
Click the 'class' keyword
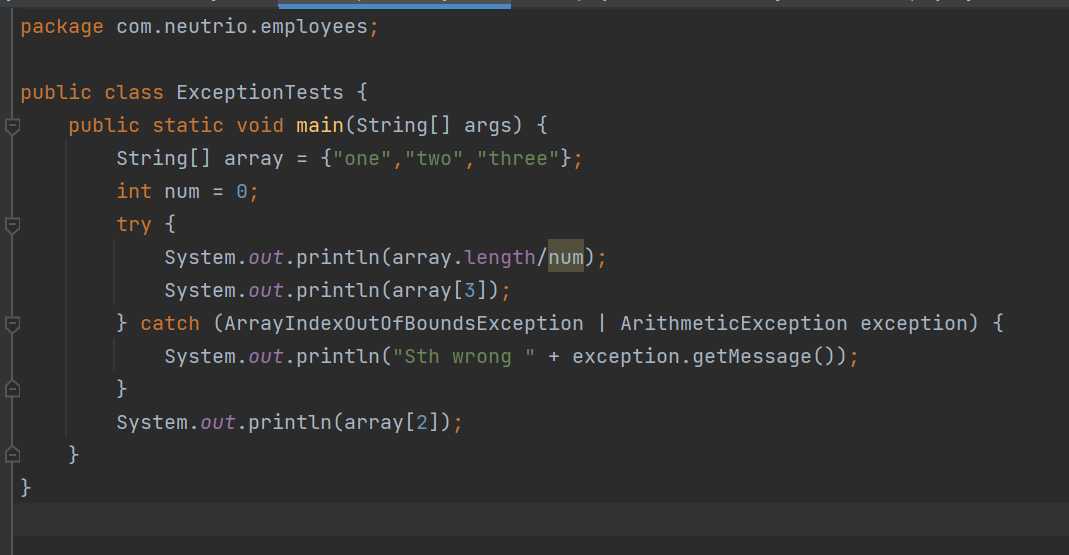point(134,92)
